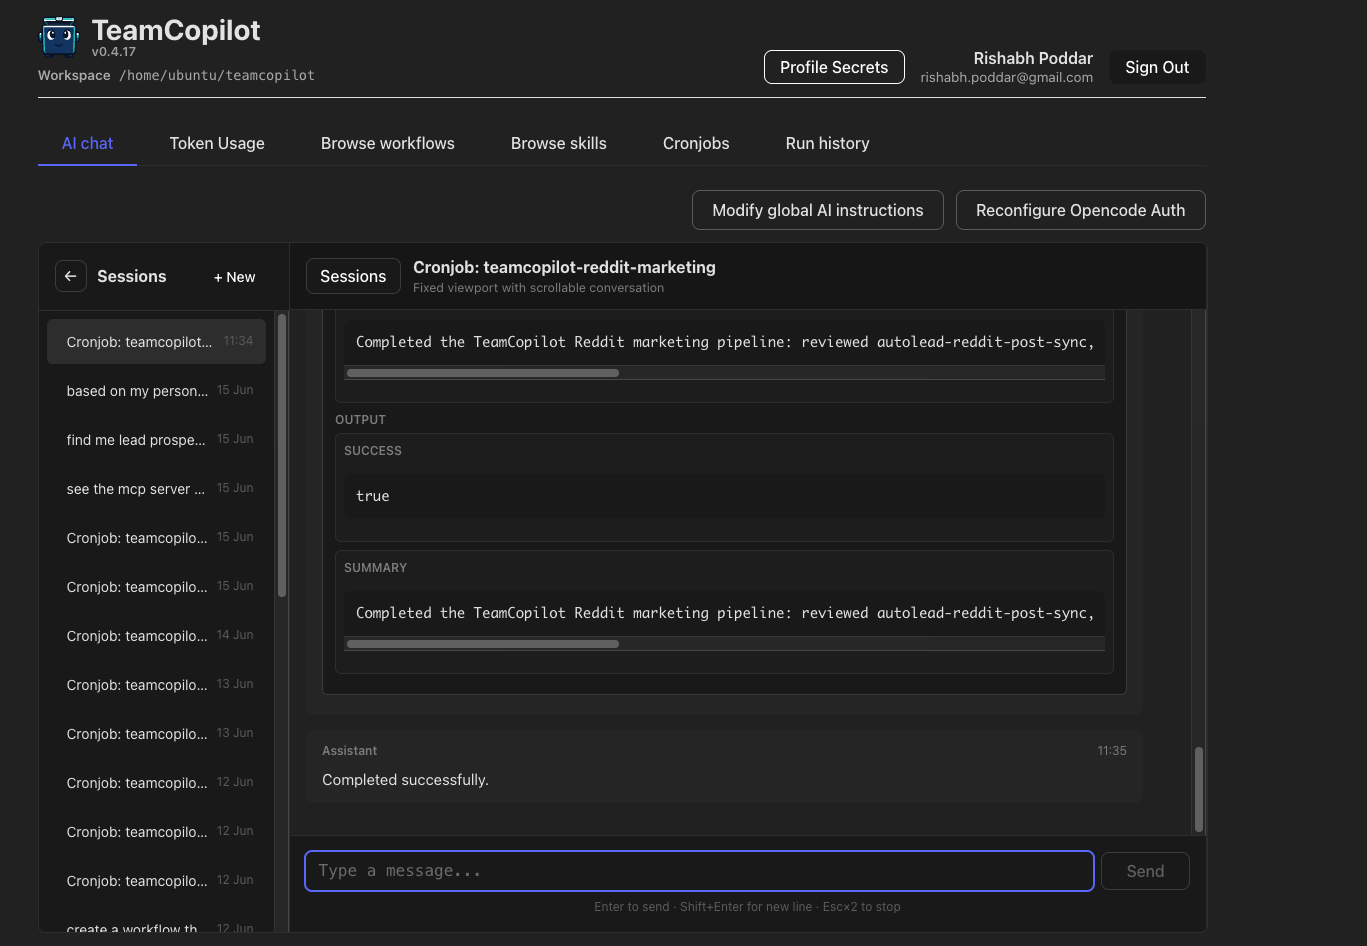This screenshot has height=946, width=1367.
Task: Click the v0.4.17 version label
Action: click(113, 52)
